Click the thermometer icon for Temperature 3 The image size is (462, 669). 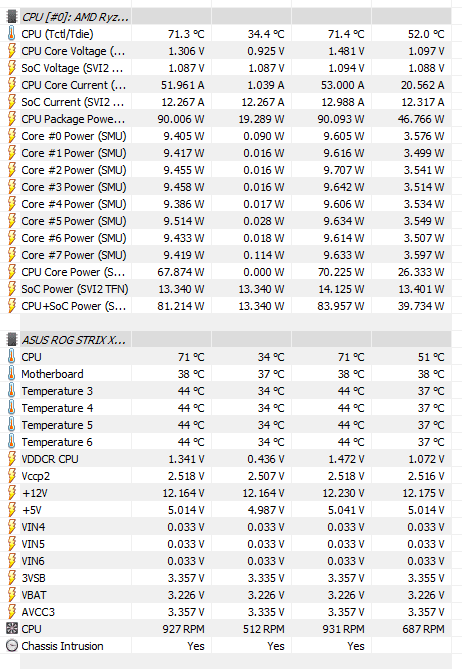12,391
